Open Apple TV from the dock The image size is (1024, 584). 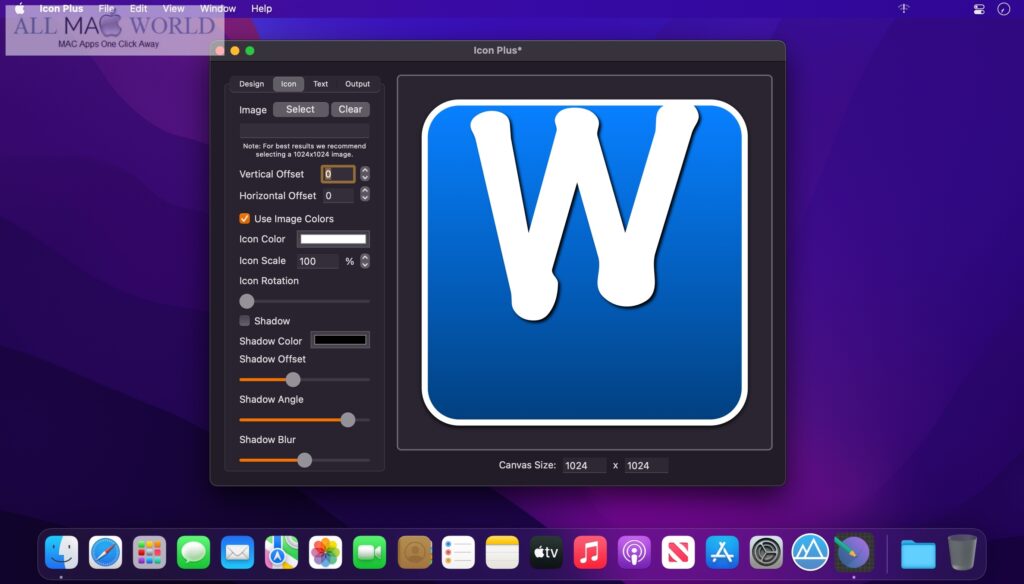point(546,553)
